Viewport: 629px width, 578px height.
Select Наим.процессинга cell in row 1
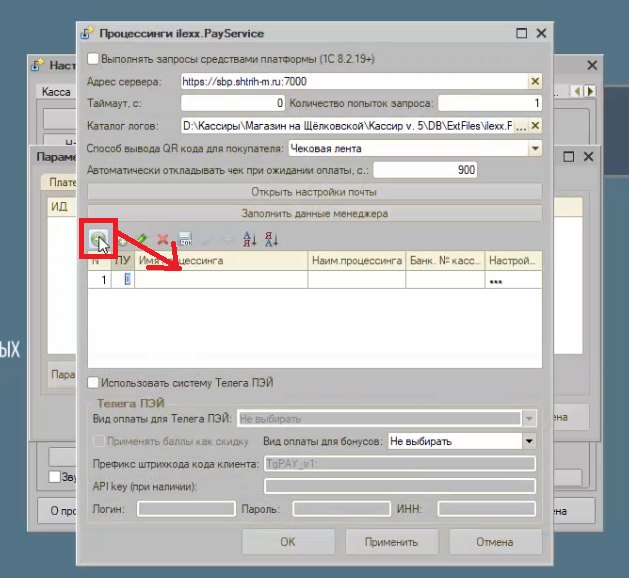coord(357,280)
